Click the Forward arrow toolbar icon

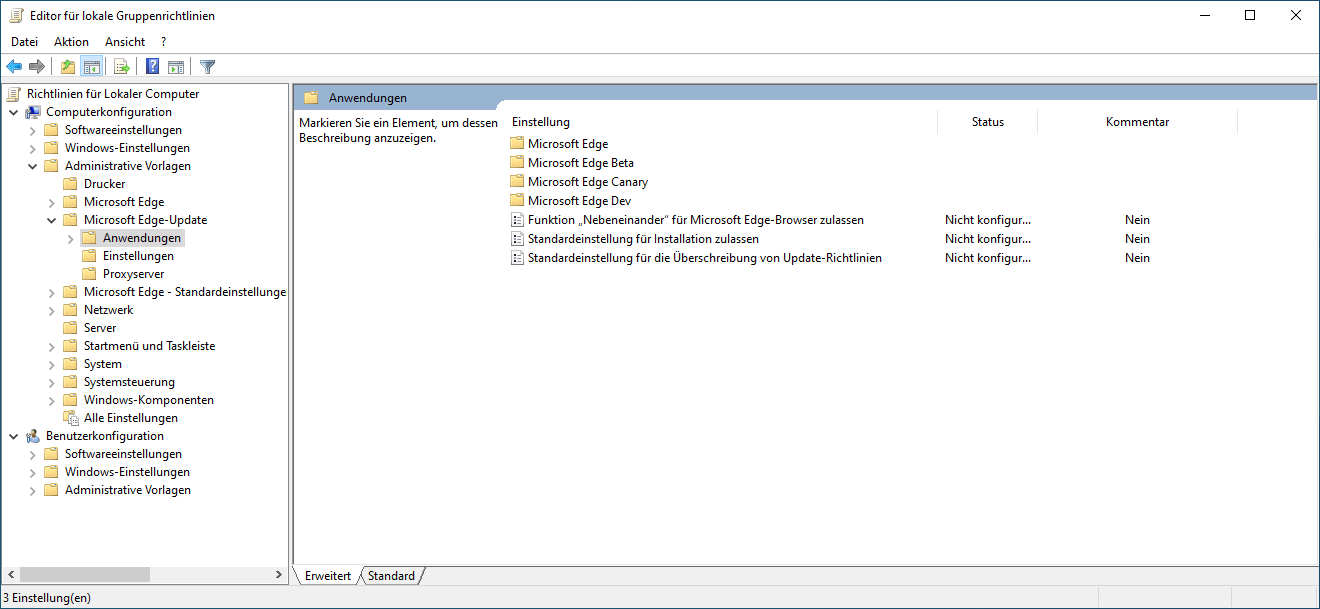pos(37,67)
